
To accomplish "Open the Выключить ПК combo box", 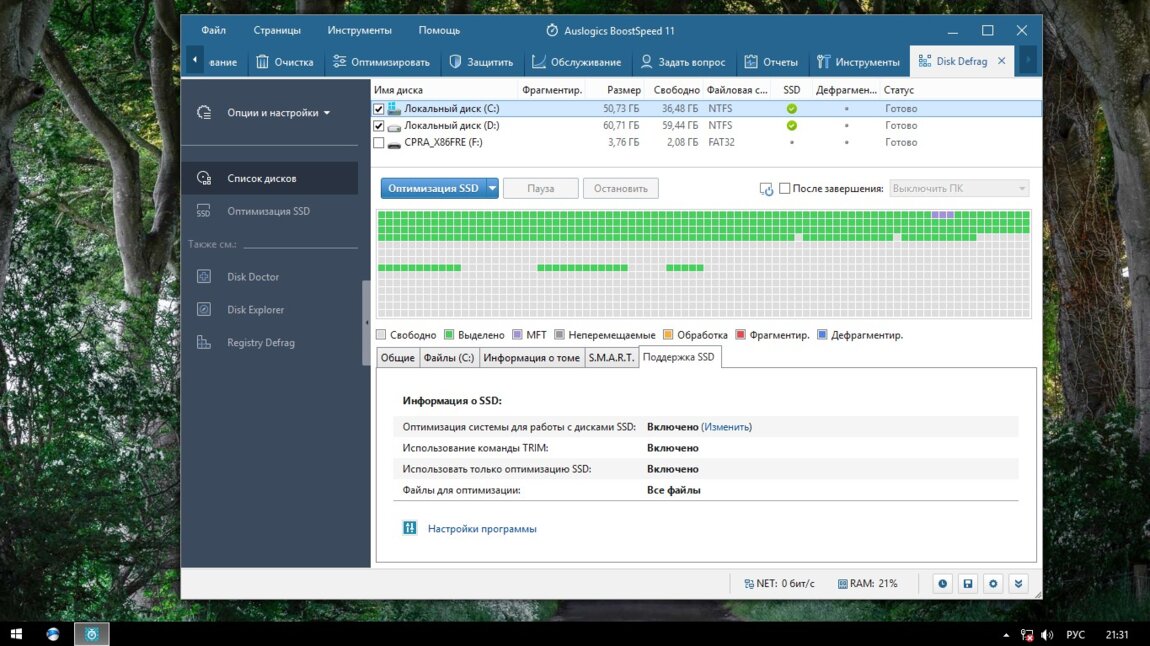I will 958,188.
